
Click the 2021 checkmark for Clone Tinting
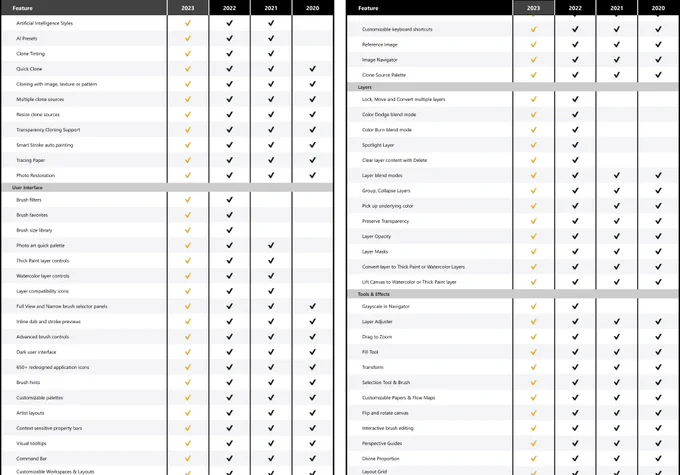coord(271,53)
